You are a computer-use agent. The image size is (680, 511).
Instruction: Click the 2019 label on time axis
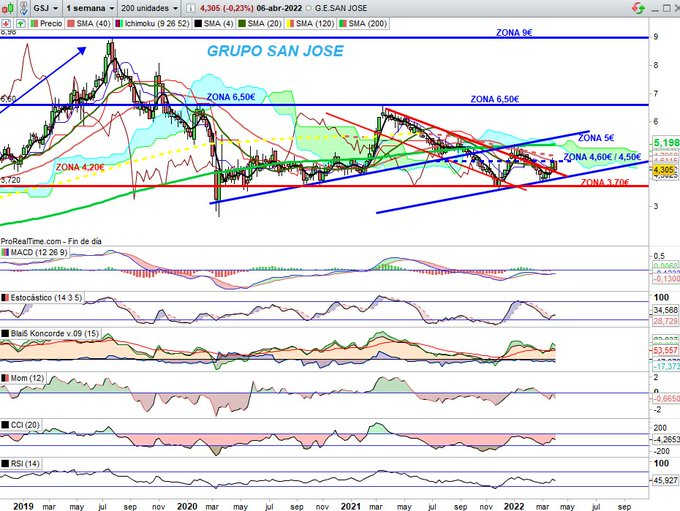[23, 506]
